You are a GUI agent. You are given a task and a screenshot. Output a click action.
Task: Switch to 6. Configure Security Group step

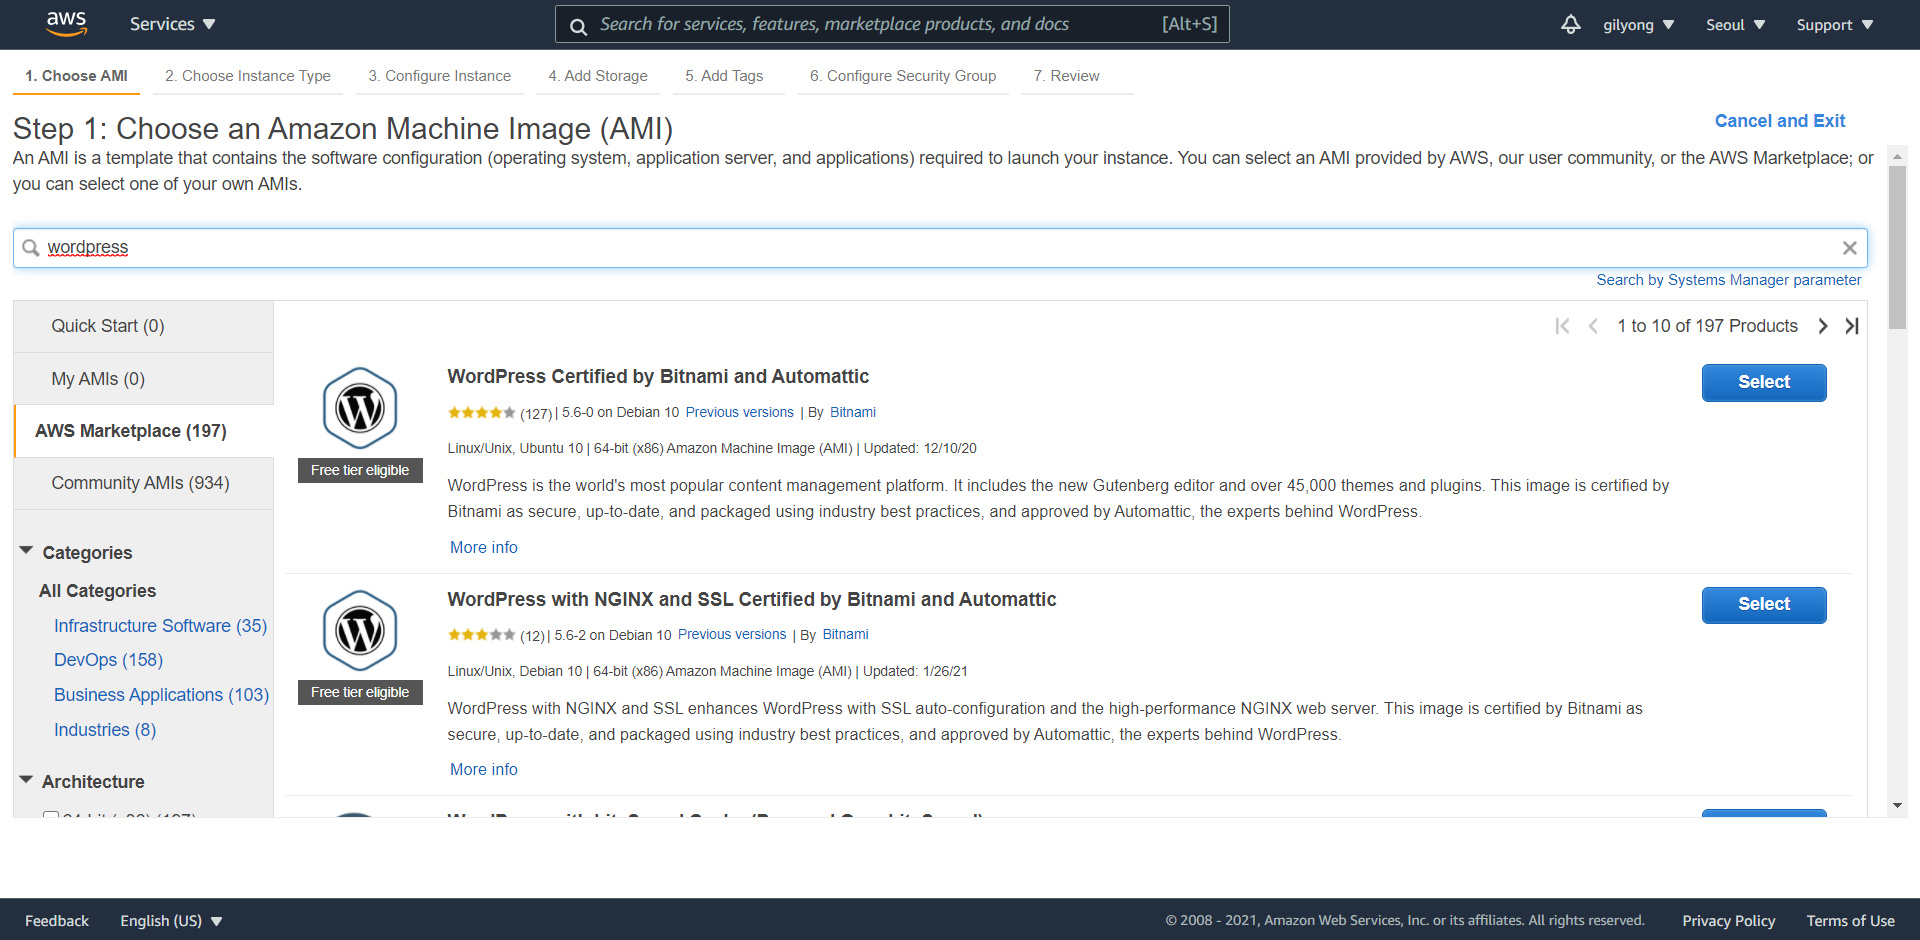pos(903,76)
